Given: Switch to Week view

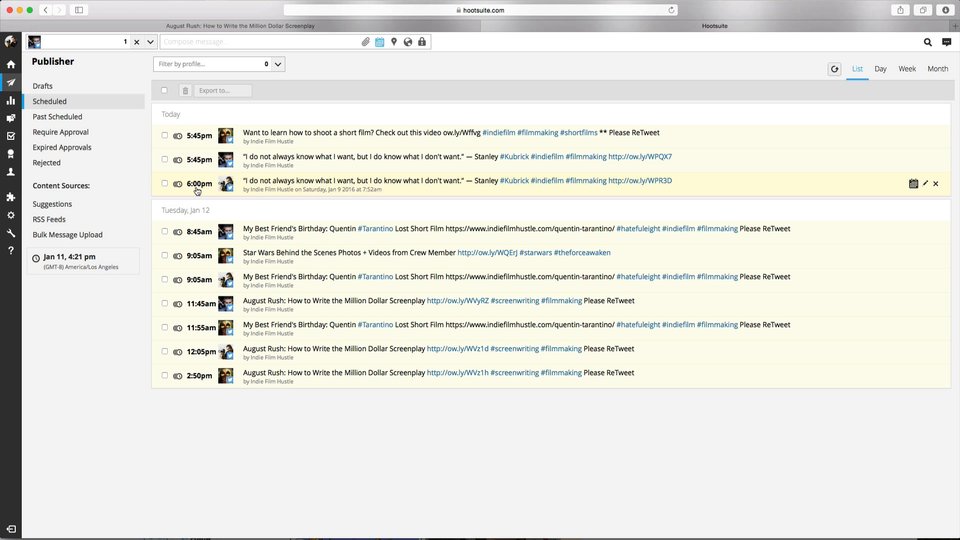Looking at the screenshot, I should click(907, 69).
